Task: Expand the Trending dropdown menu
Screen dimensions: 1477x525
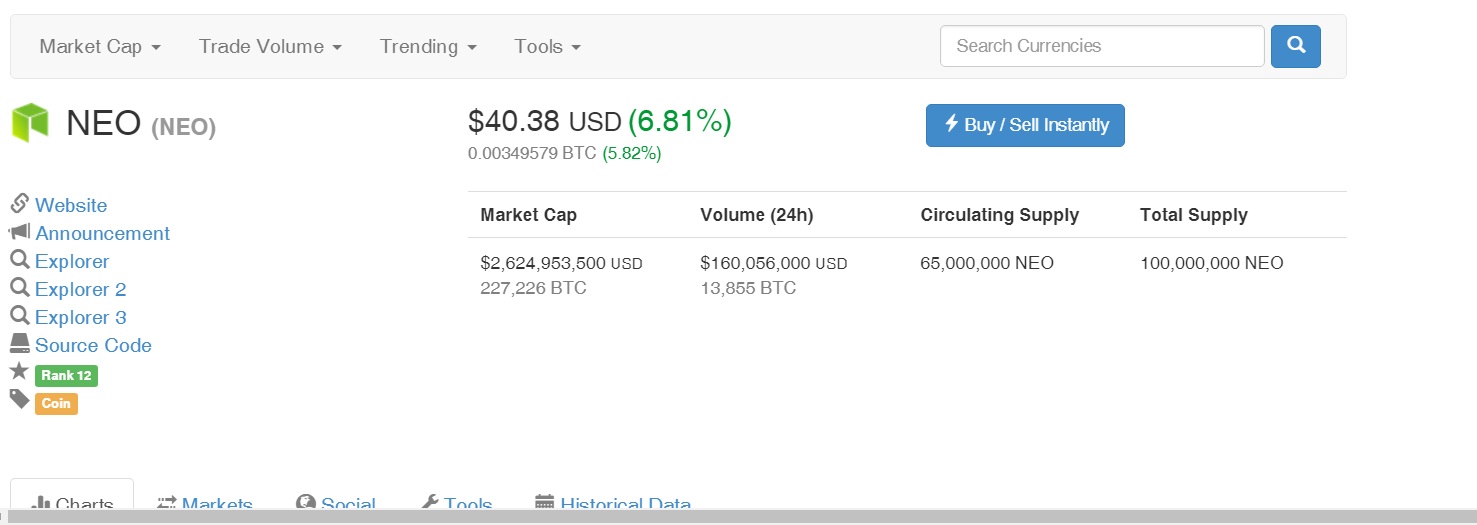Action: tap(428, 46)
